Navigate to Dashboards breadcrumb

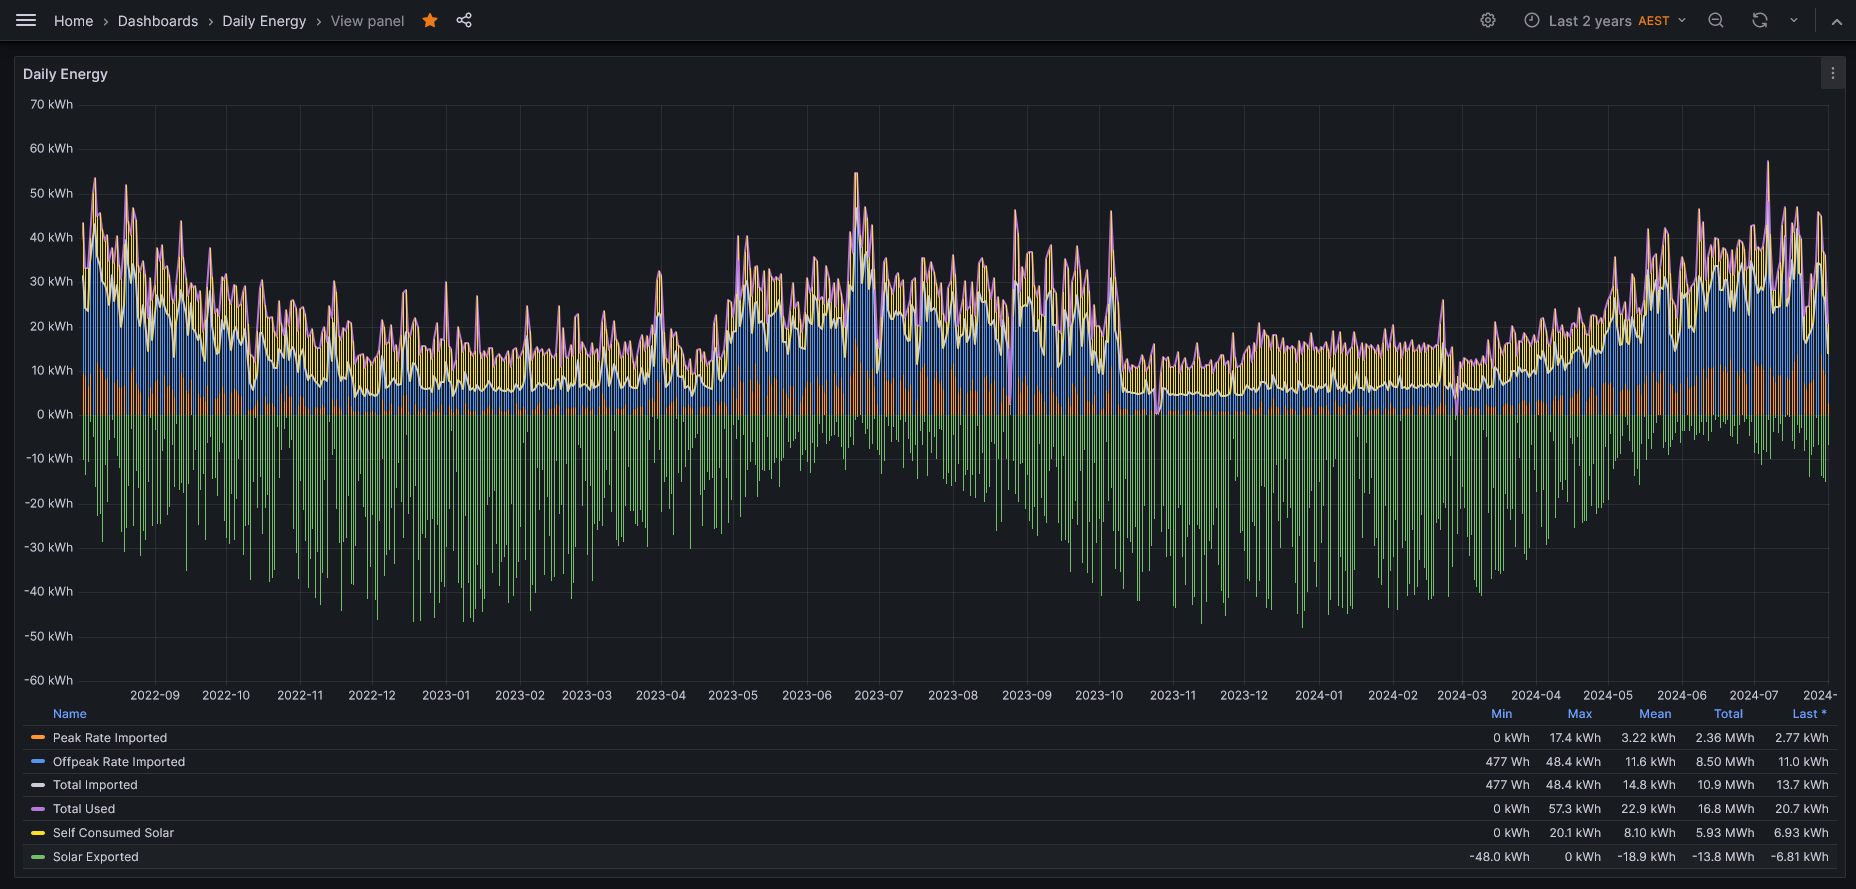(158, 21)
